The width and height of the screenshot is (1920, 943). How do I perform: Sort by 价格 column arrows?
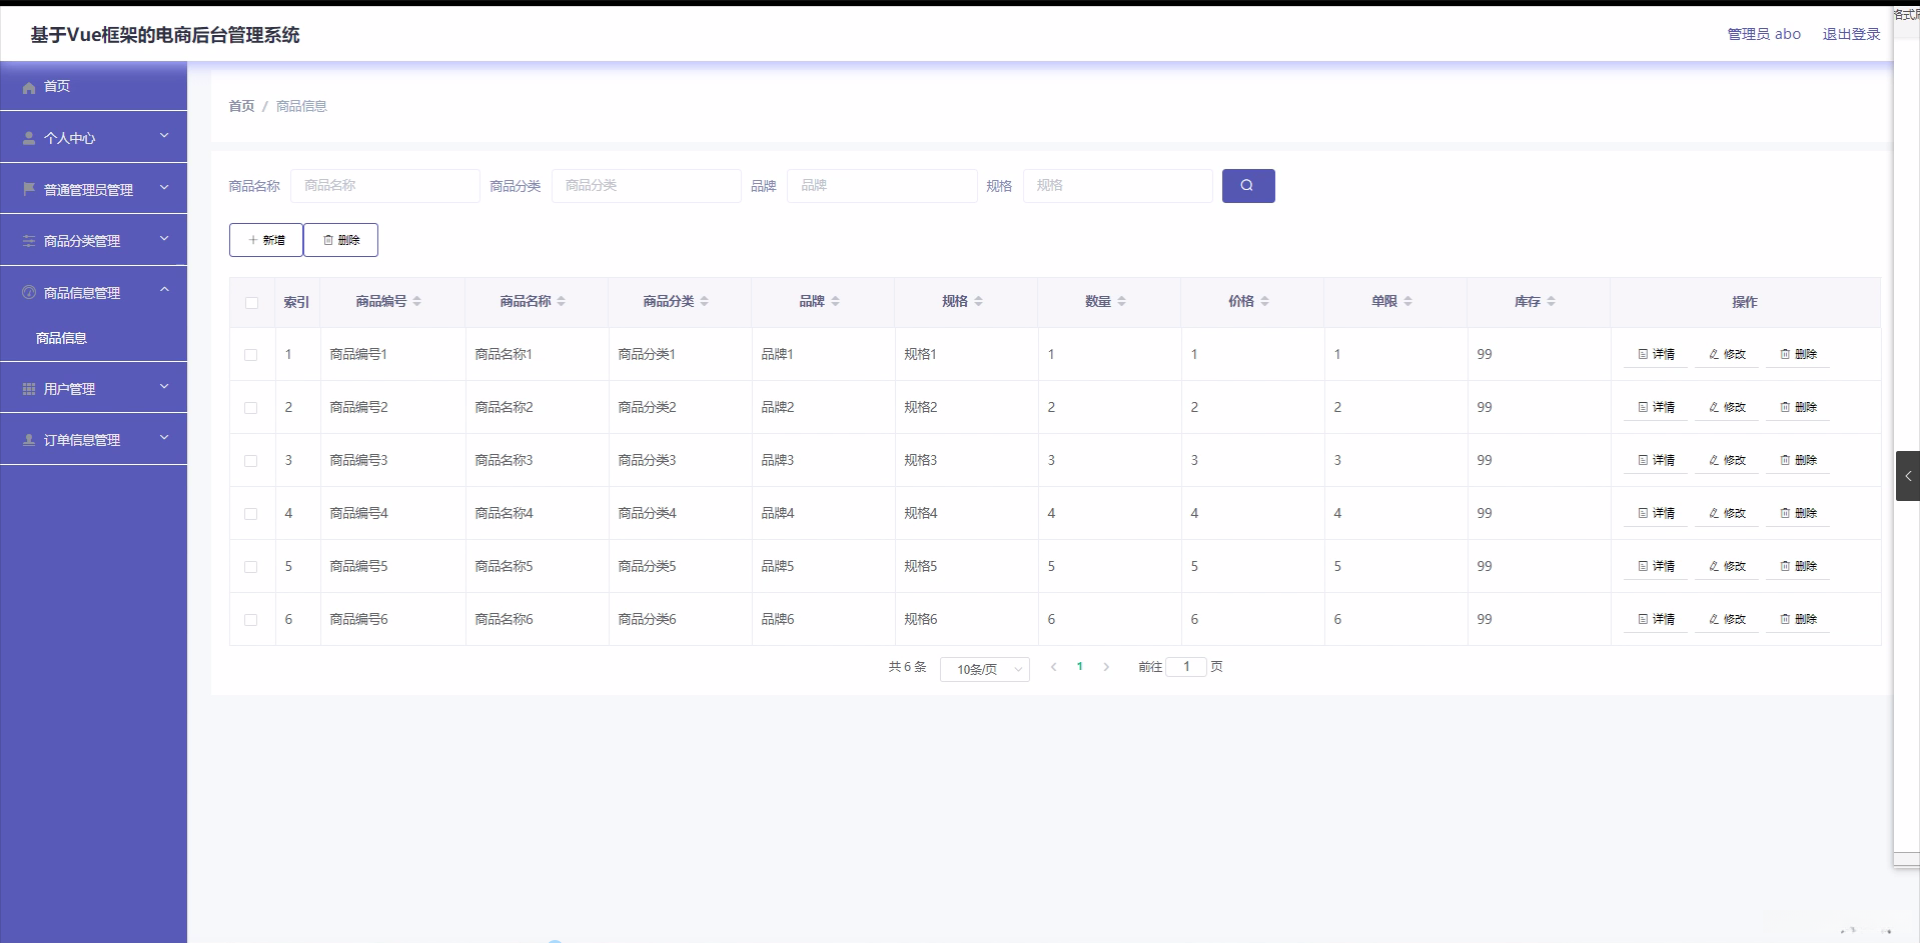(x=1264, y=301)
